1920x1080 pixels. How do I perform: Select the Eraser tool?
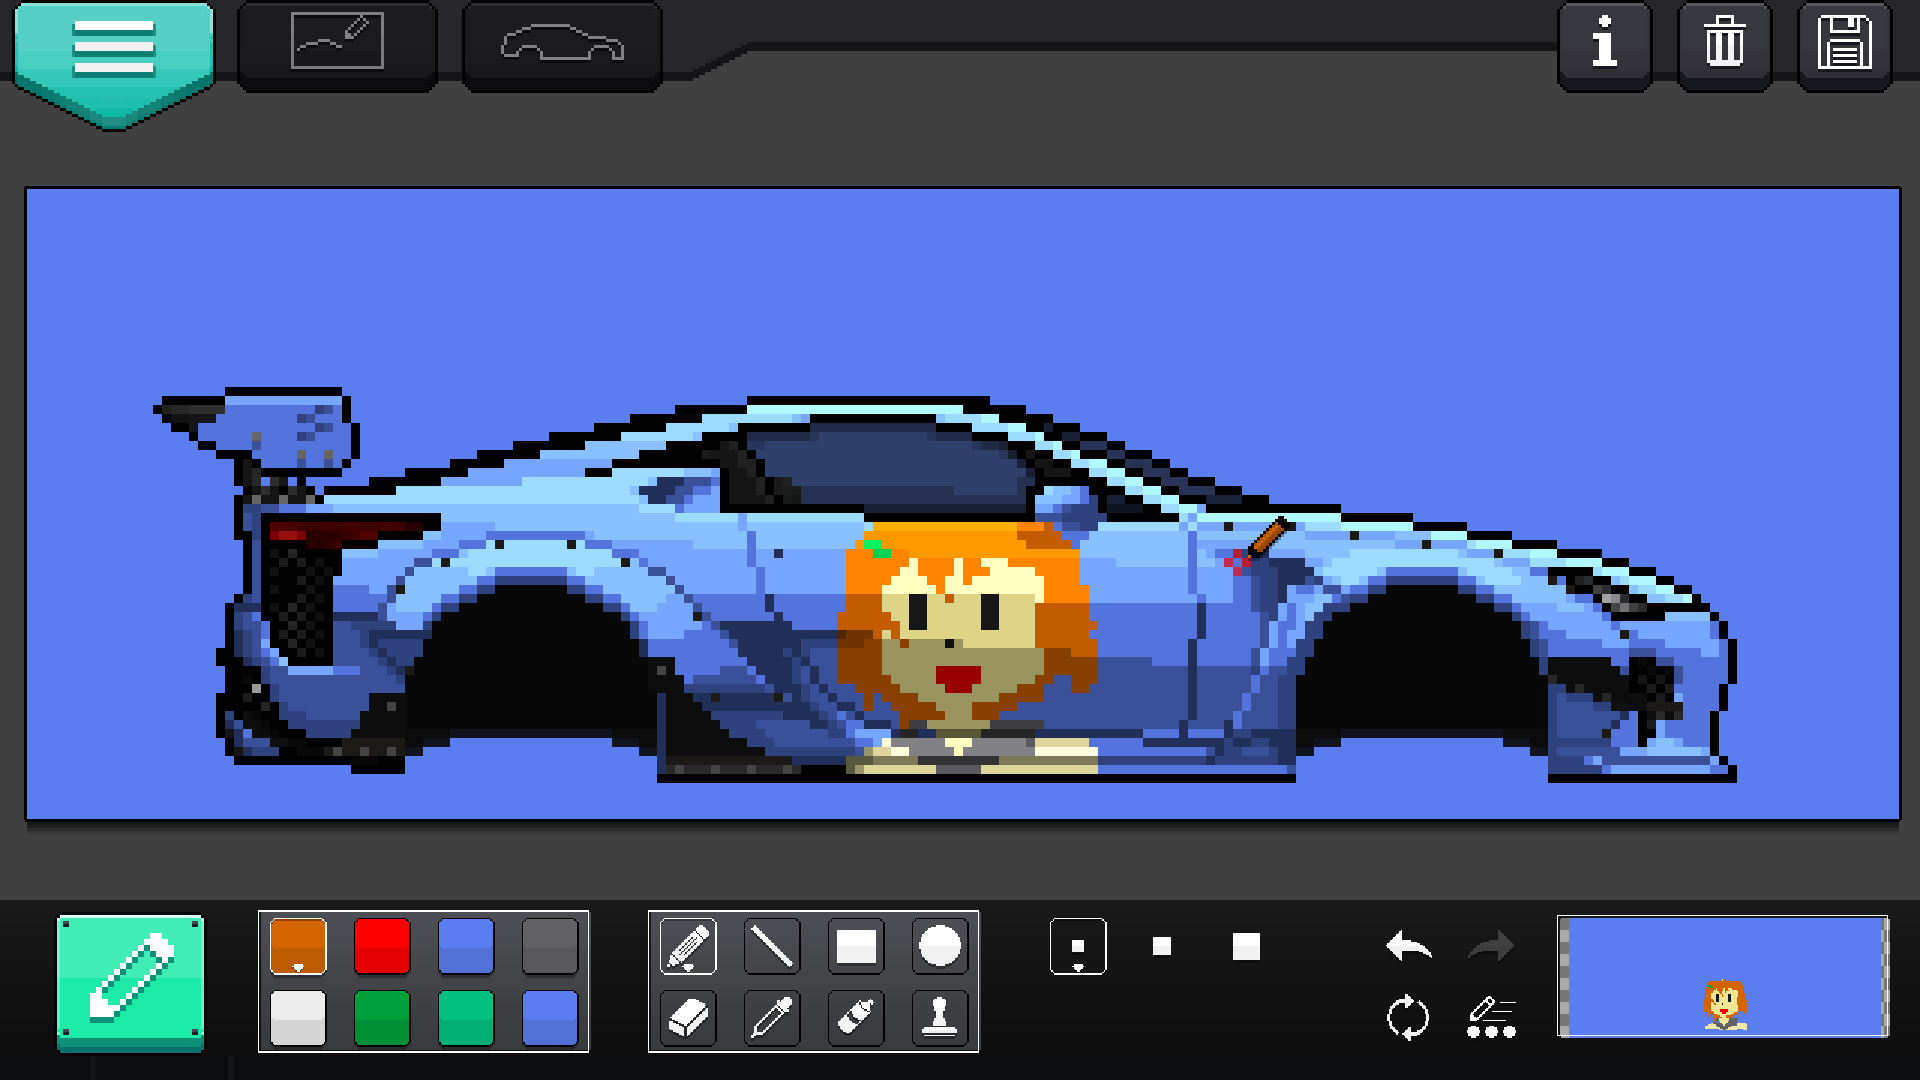(688, 1018)
